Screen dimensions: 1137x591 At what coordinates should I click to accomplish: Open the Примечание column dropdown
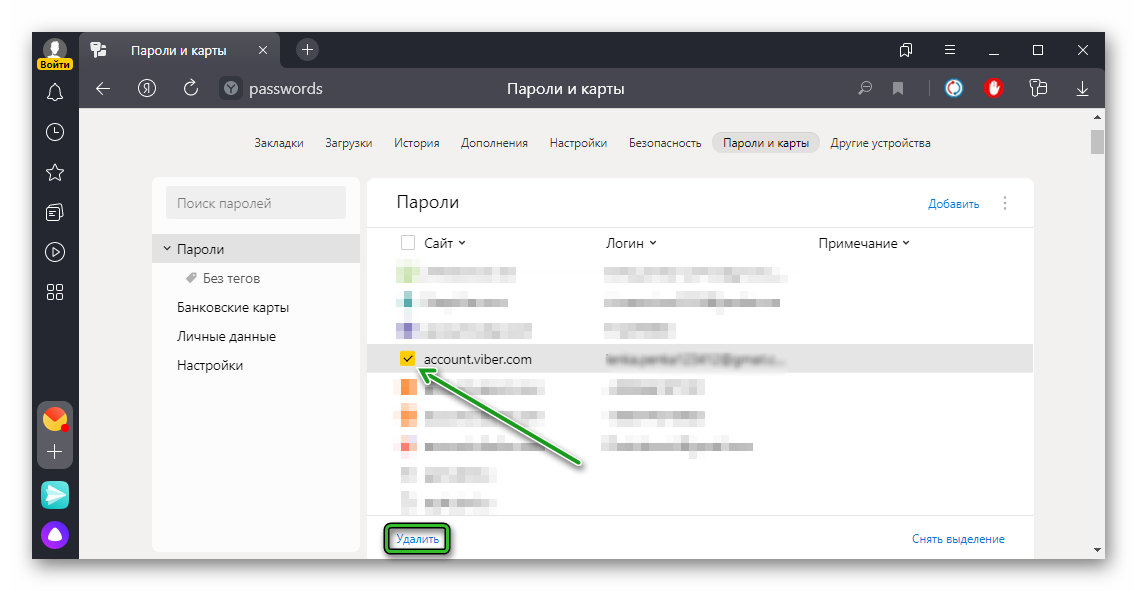click(864, 243)
